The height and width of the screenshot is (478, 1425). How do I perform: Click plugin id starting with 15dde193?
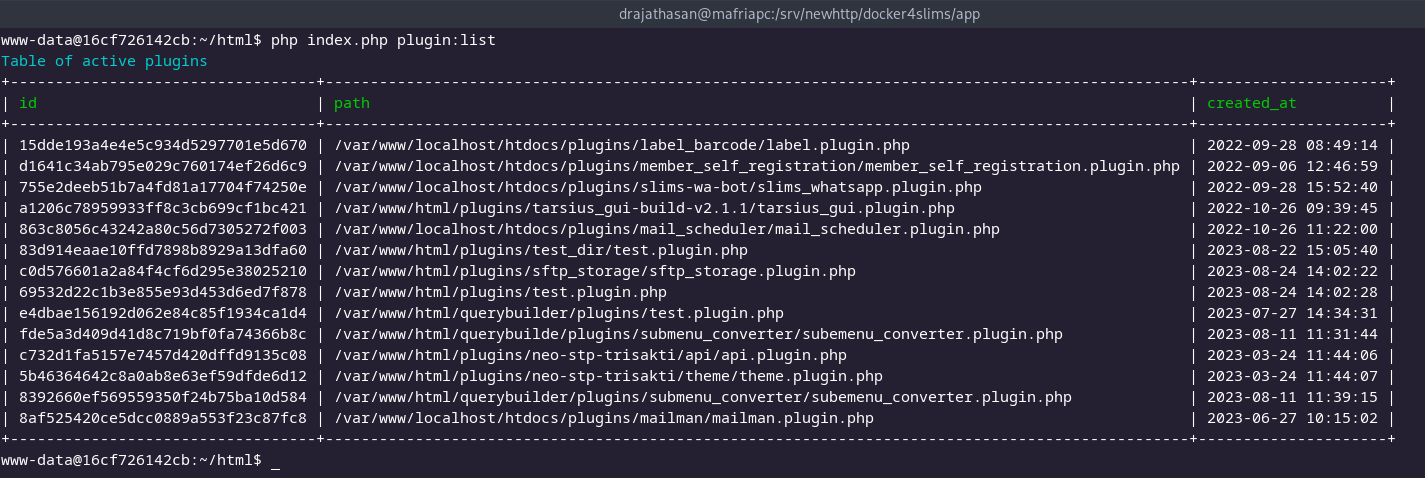tap(162, 145)
